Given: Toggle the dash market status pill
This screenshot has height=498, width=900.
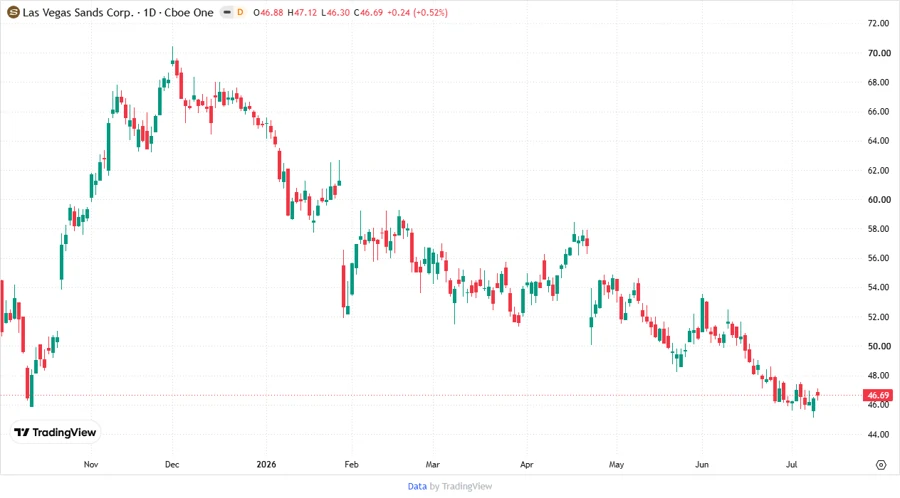Looking at the screenshot, I should (x=227, y=12).
